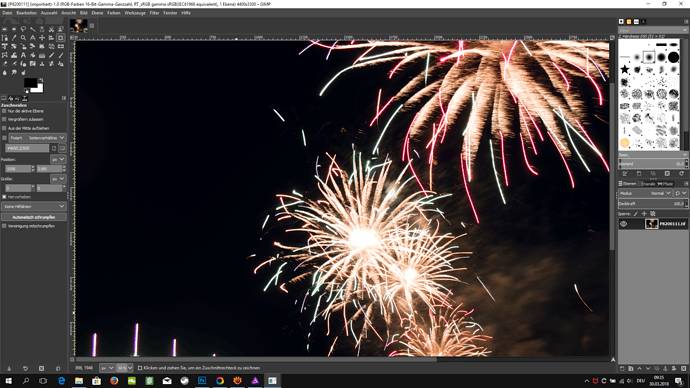This screenshot has height=388, width=690.
Task: Open the Position unit px dropdown
Action: (58, 159)
